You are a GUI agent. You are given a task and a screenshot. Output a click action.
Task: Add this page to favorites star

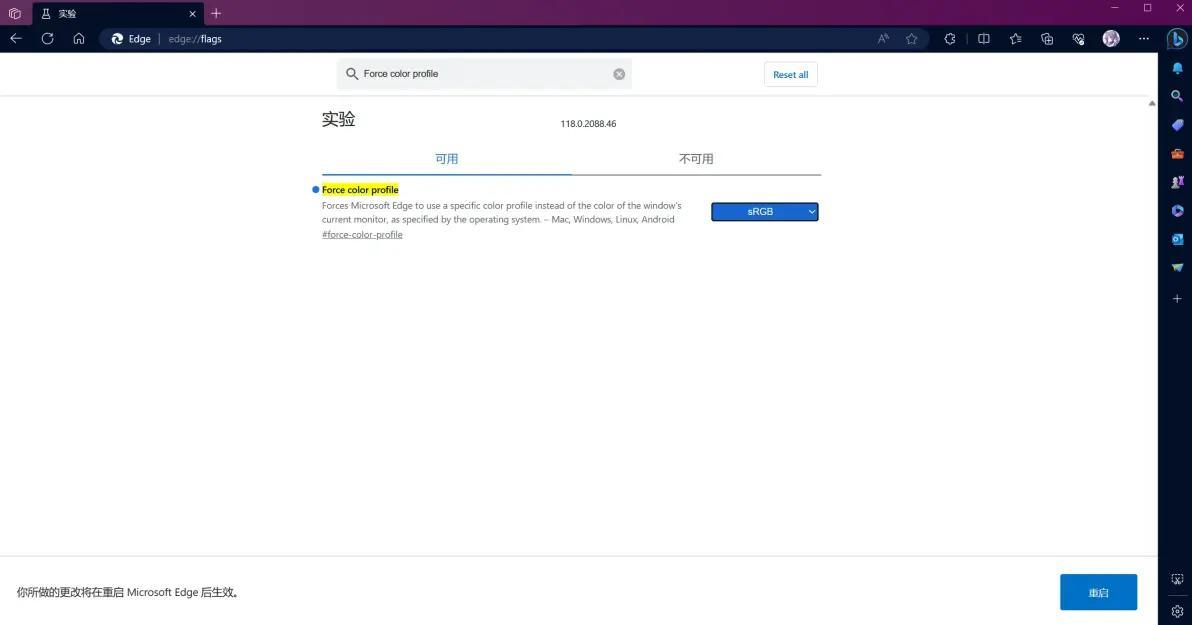(911, 39)
